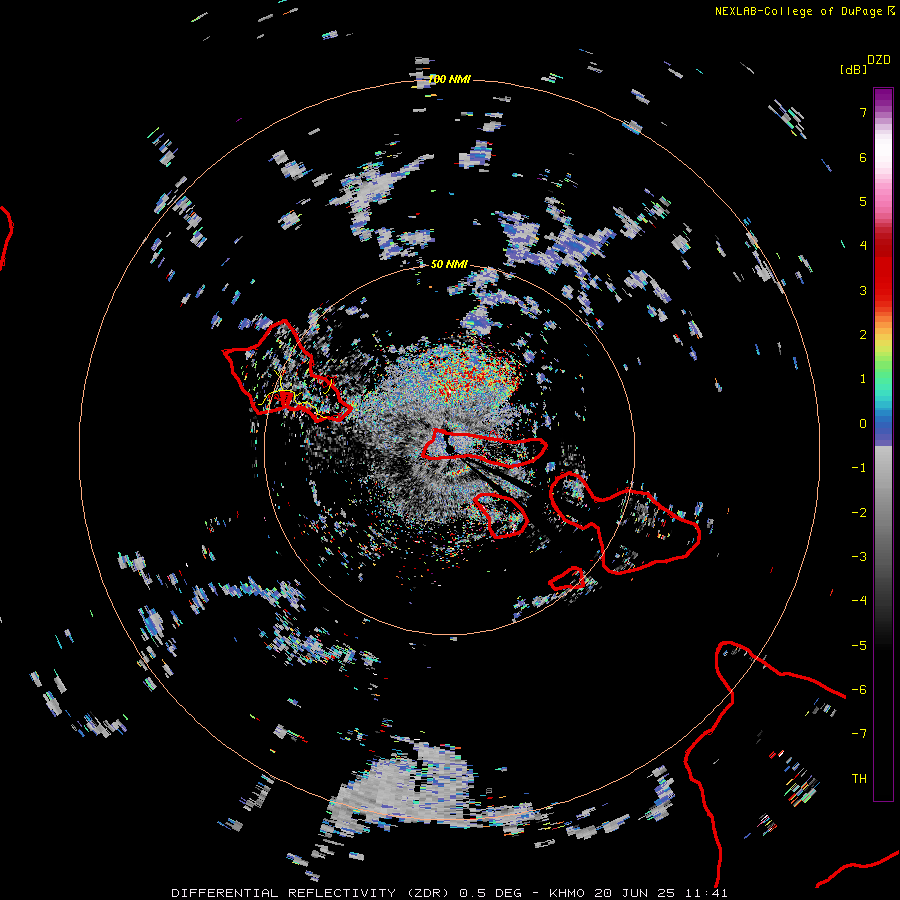Select the Differential Reflectivity caption at bottom
The image size is (900, 900).
449,893
